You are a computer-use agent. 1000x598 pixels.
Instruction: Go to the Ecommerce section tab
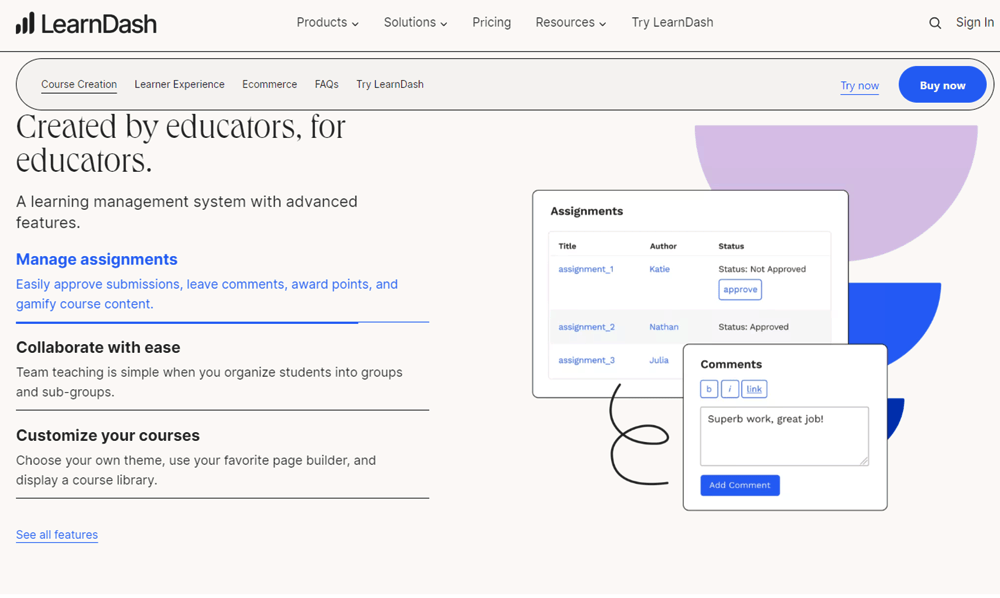[x=269, y=85]
